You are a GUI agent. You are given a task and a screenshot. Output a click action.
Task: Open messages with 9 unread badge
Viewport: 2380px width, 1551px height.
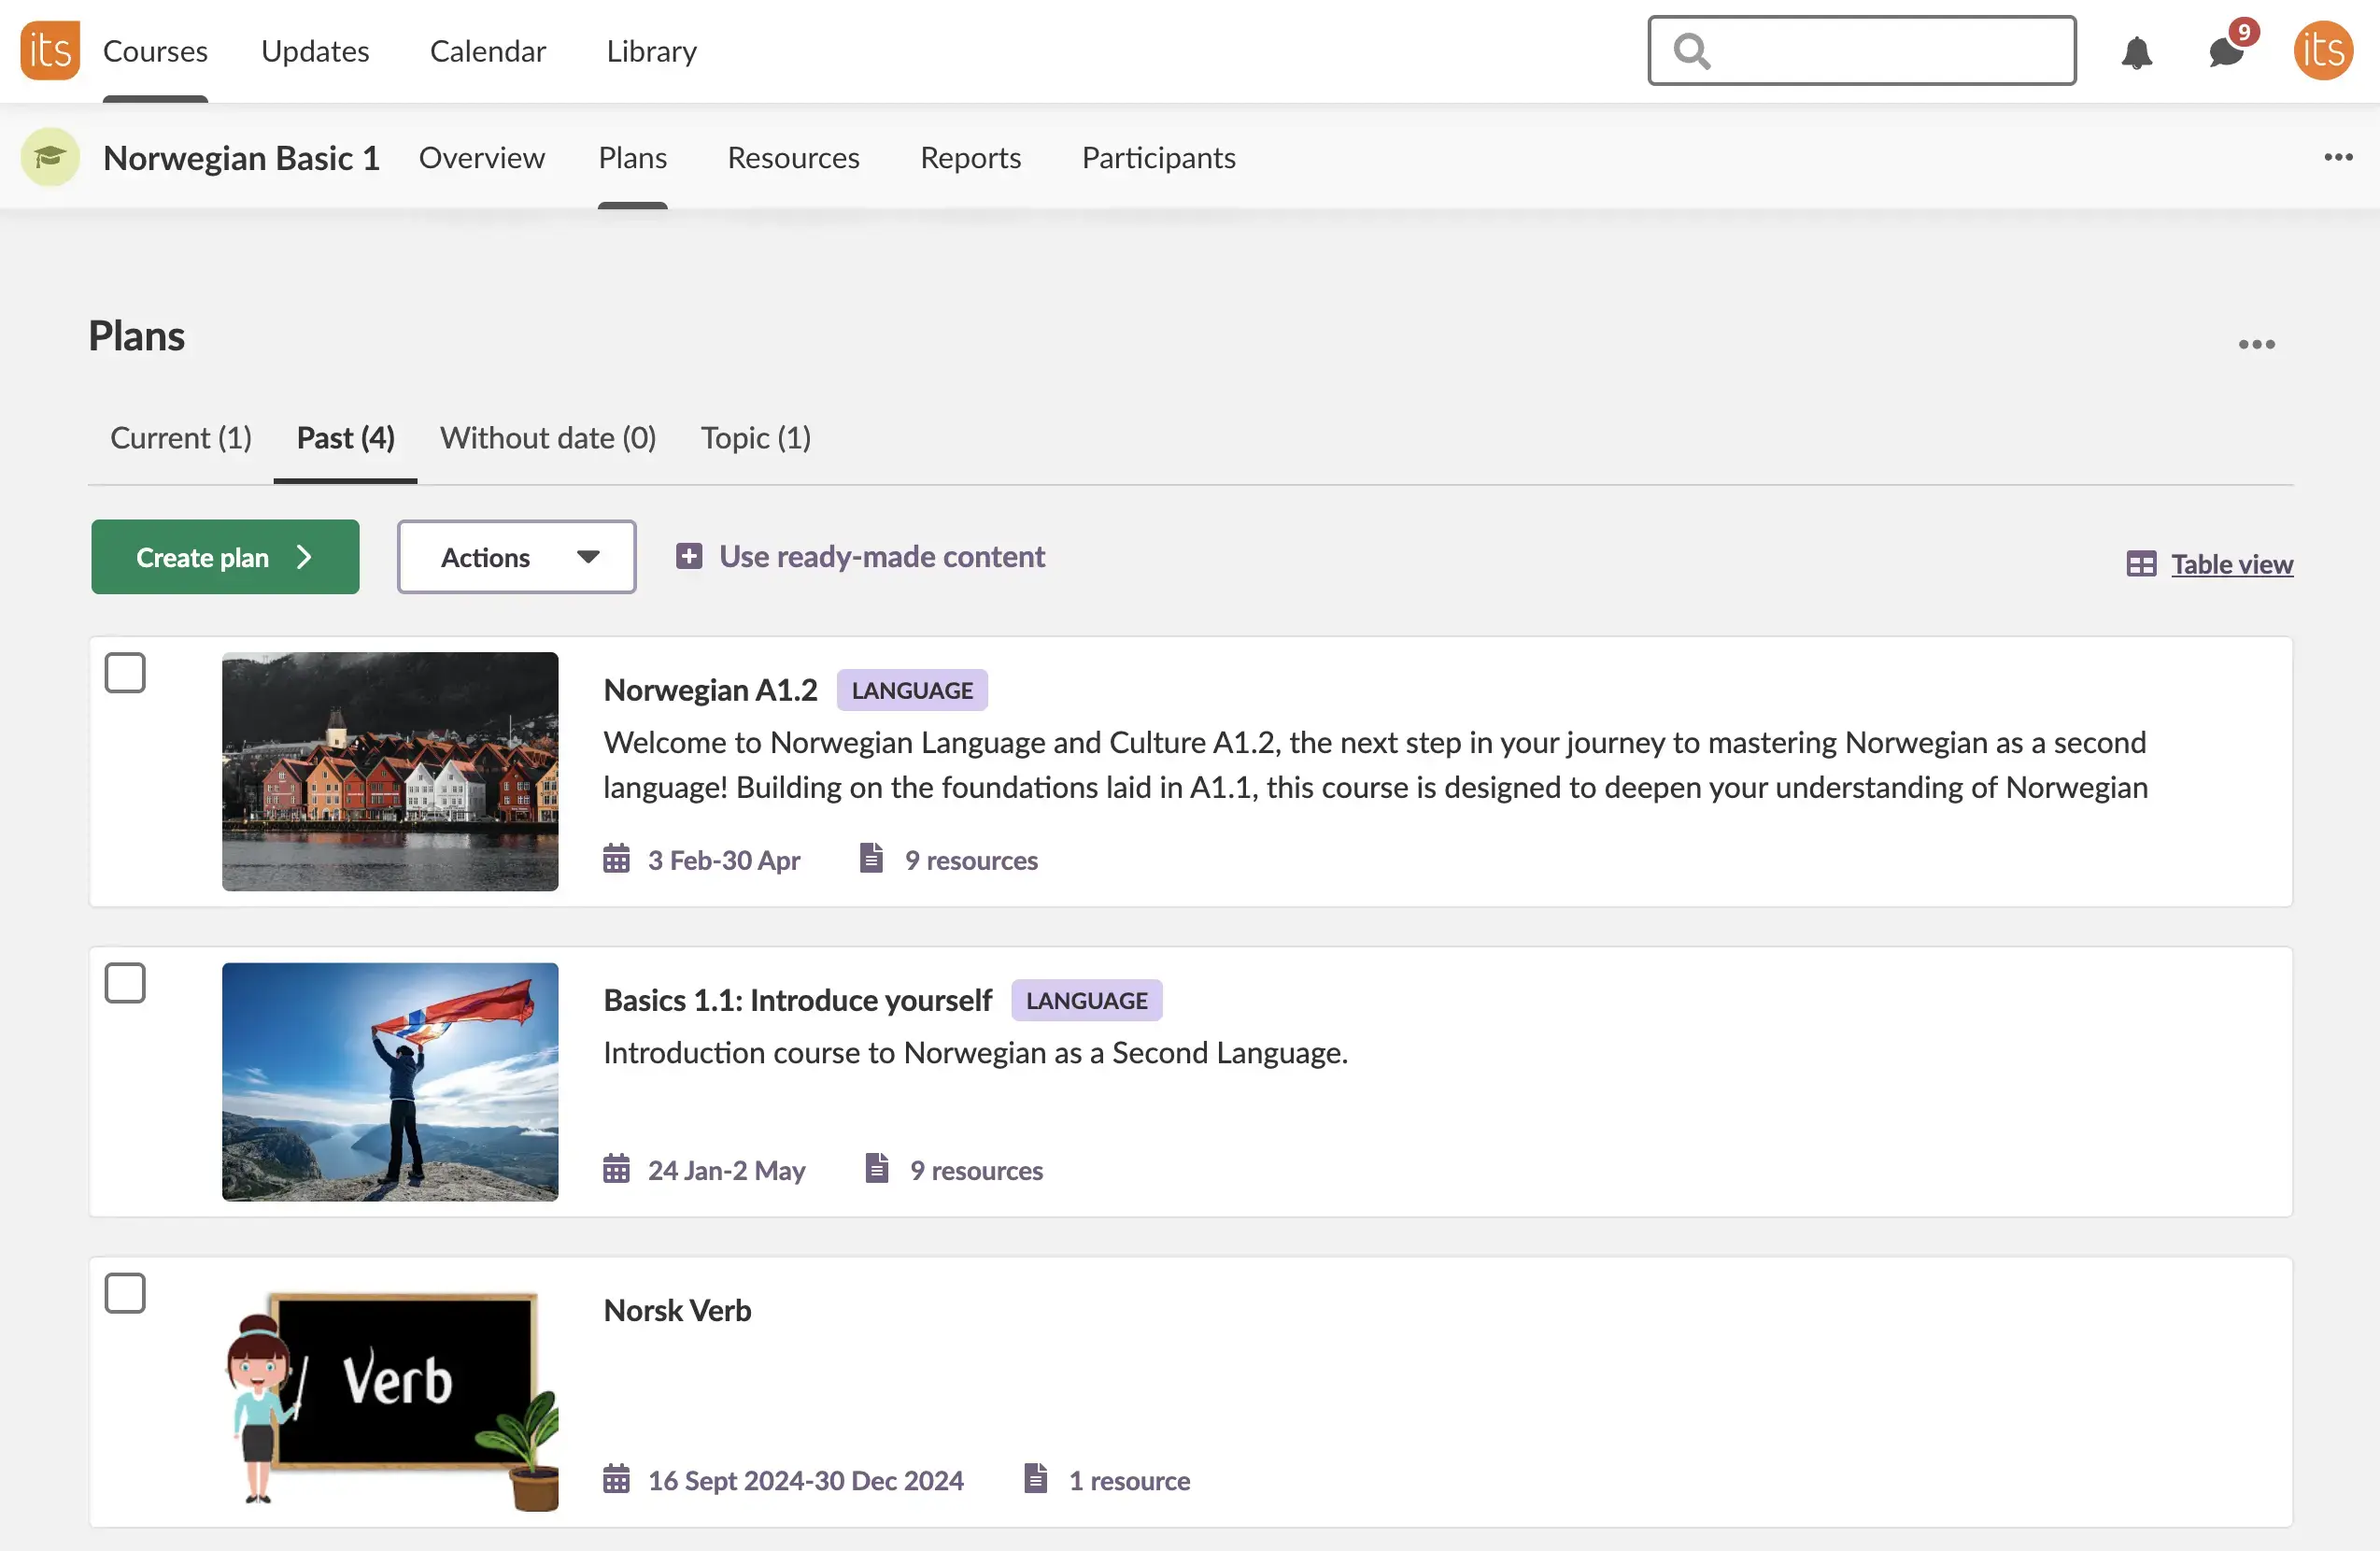point(2226,51)
